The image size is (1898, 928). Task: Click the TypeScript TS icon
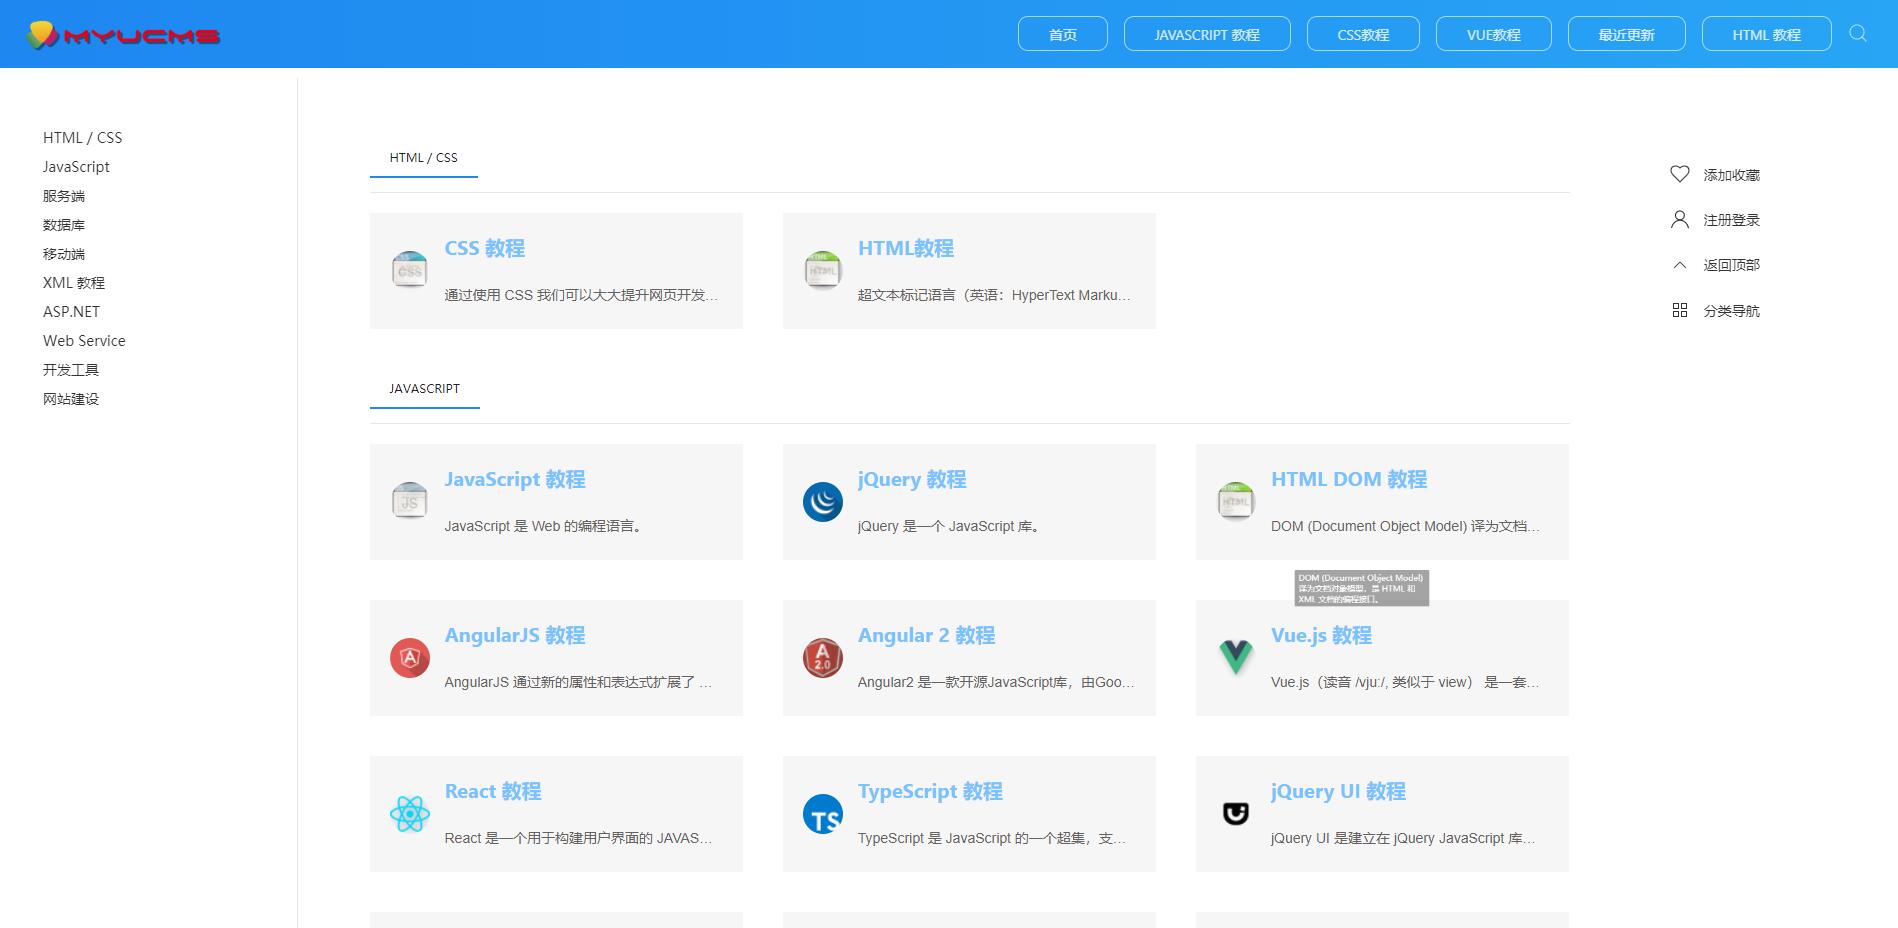point(823,813)
